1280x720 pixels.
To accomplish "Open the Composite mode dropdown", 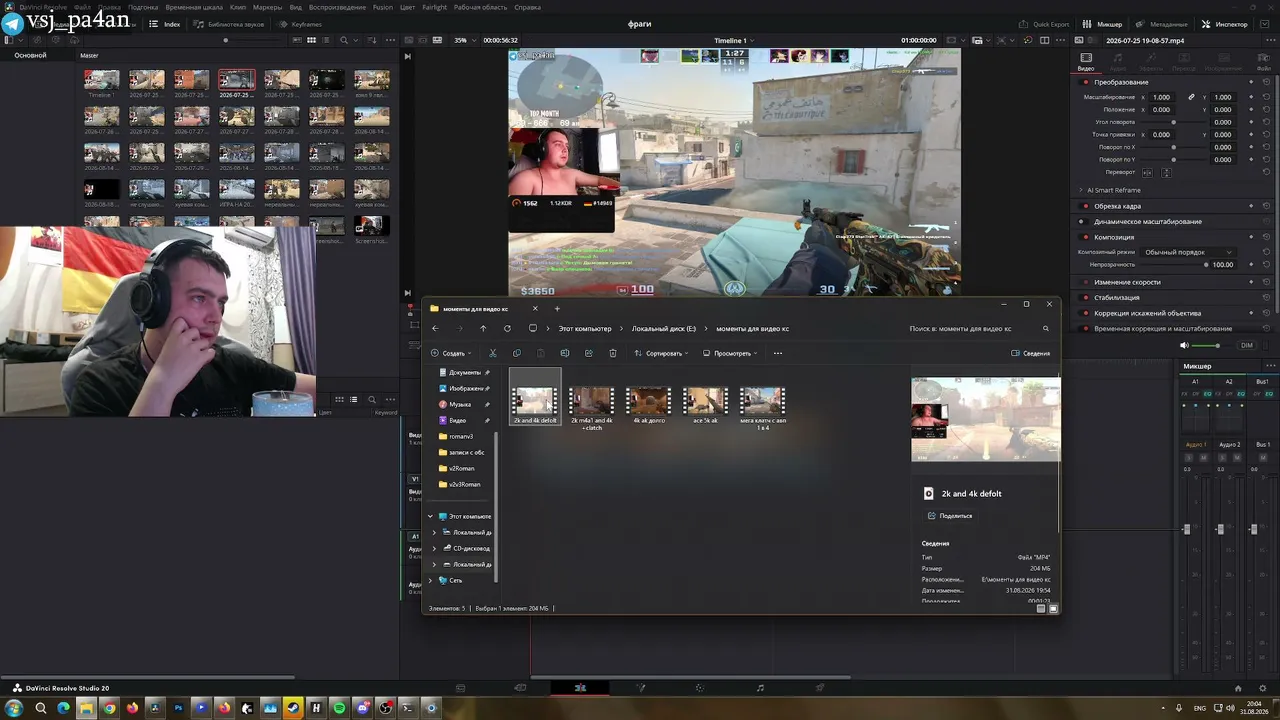I will click(x=1188, y=252).
